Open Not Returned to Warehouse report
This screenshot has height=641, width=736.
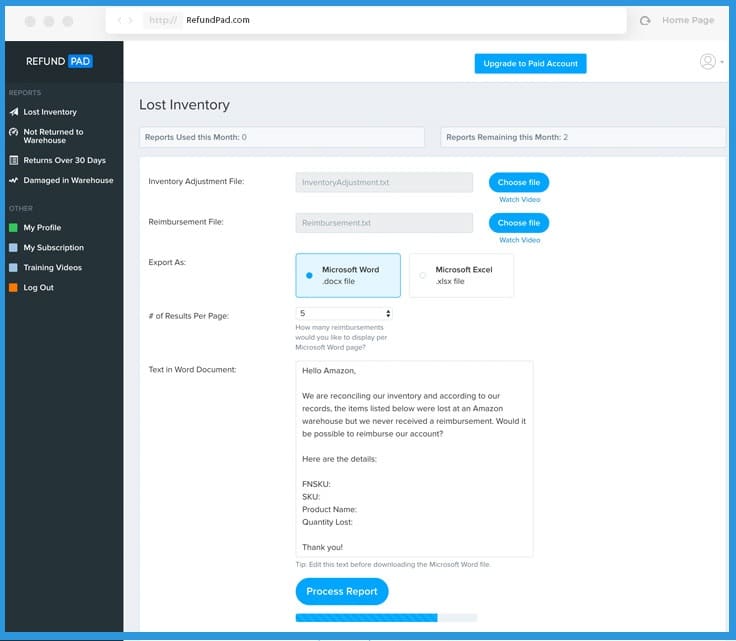click(54, 136)
